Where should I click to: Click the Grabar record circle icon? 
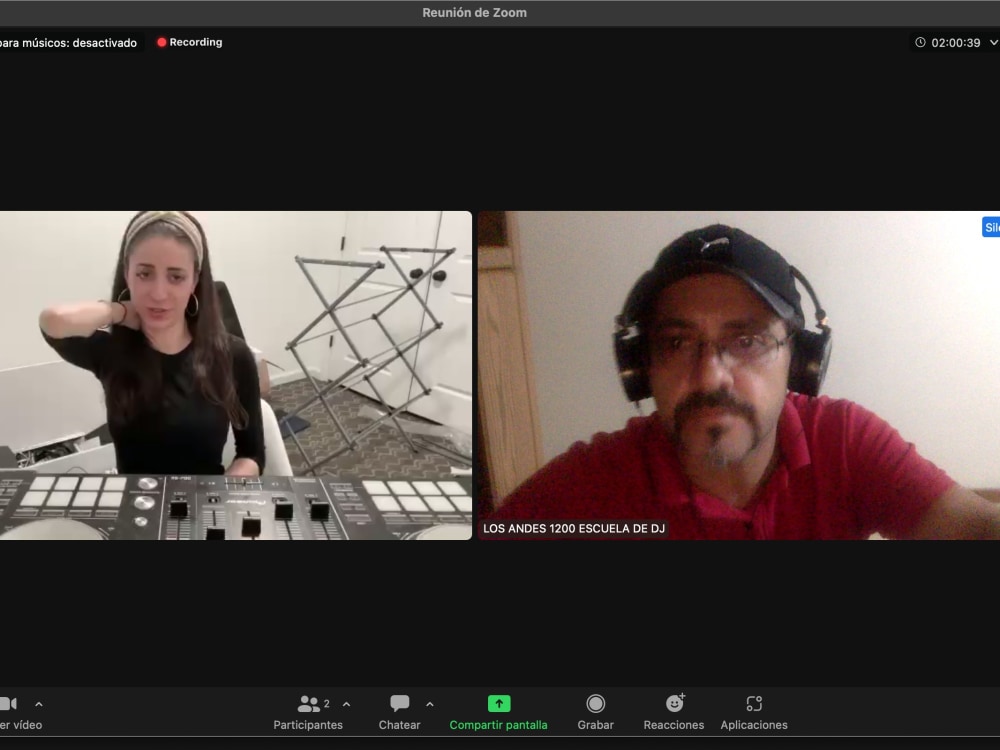pos(596,703)
